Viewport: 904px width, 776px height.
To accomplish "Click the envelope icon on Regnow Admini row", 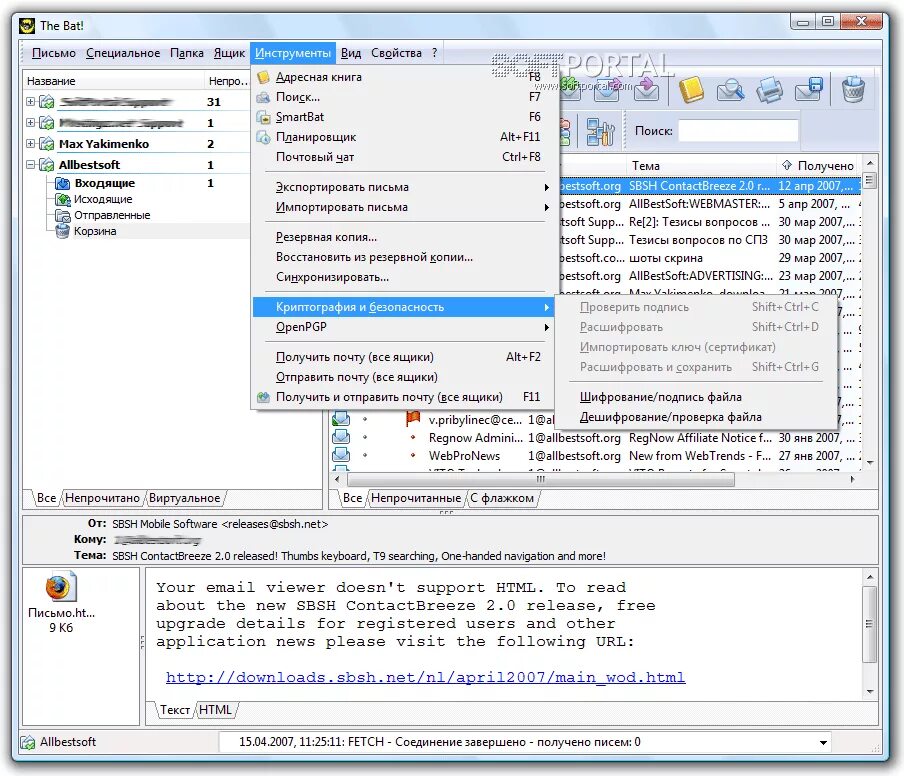I will click(x=341, y=438).
